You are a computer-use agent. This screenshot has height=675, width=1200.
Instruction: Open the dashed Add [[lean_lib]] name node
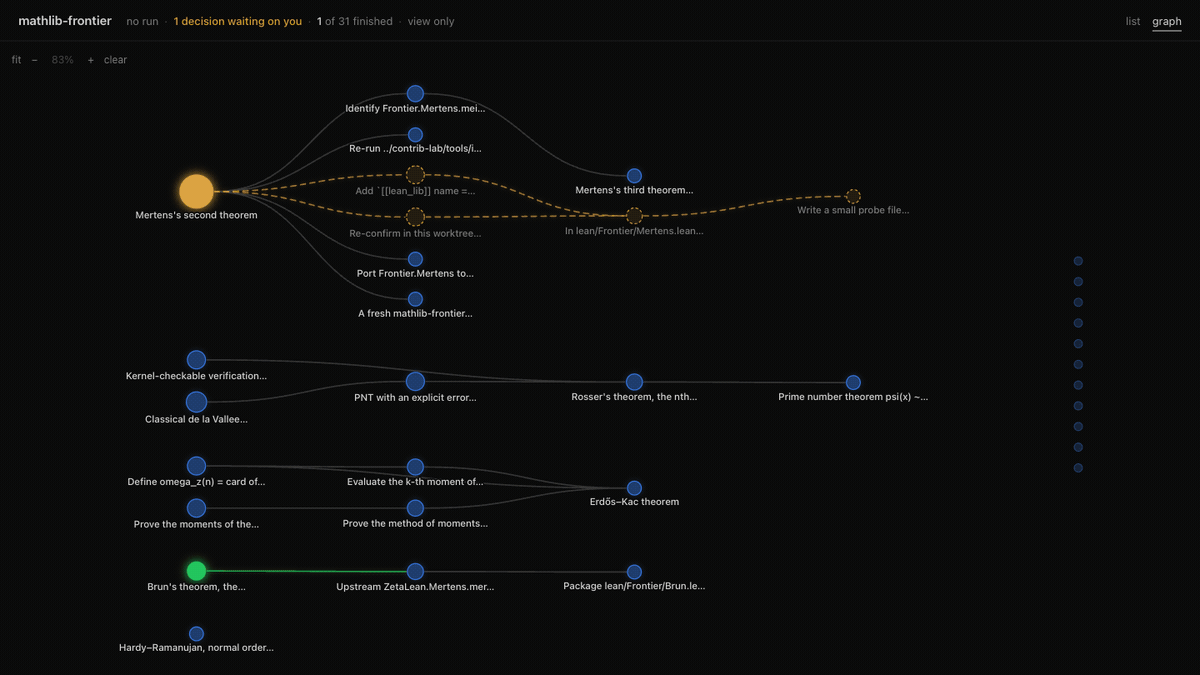click(x=415, y=175)
